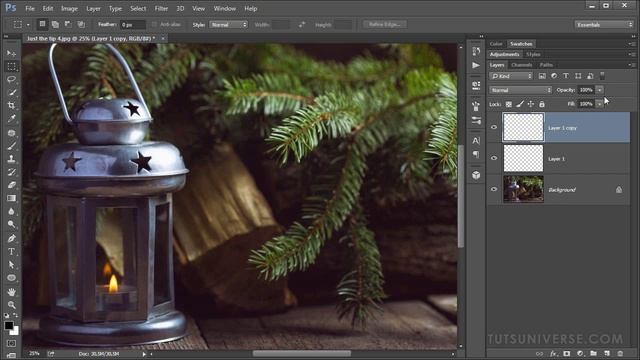Select the Lasso tool
The height and width of the screenshot is (360, 640).
[11, 79]
